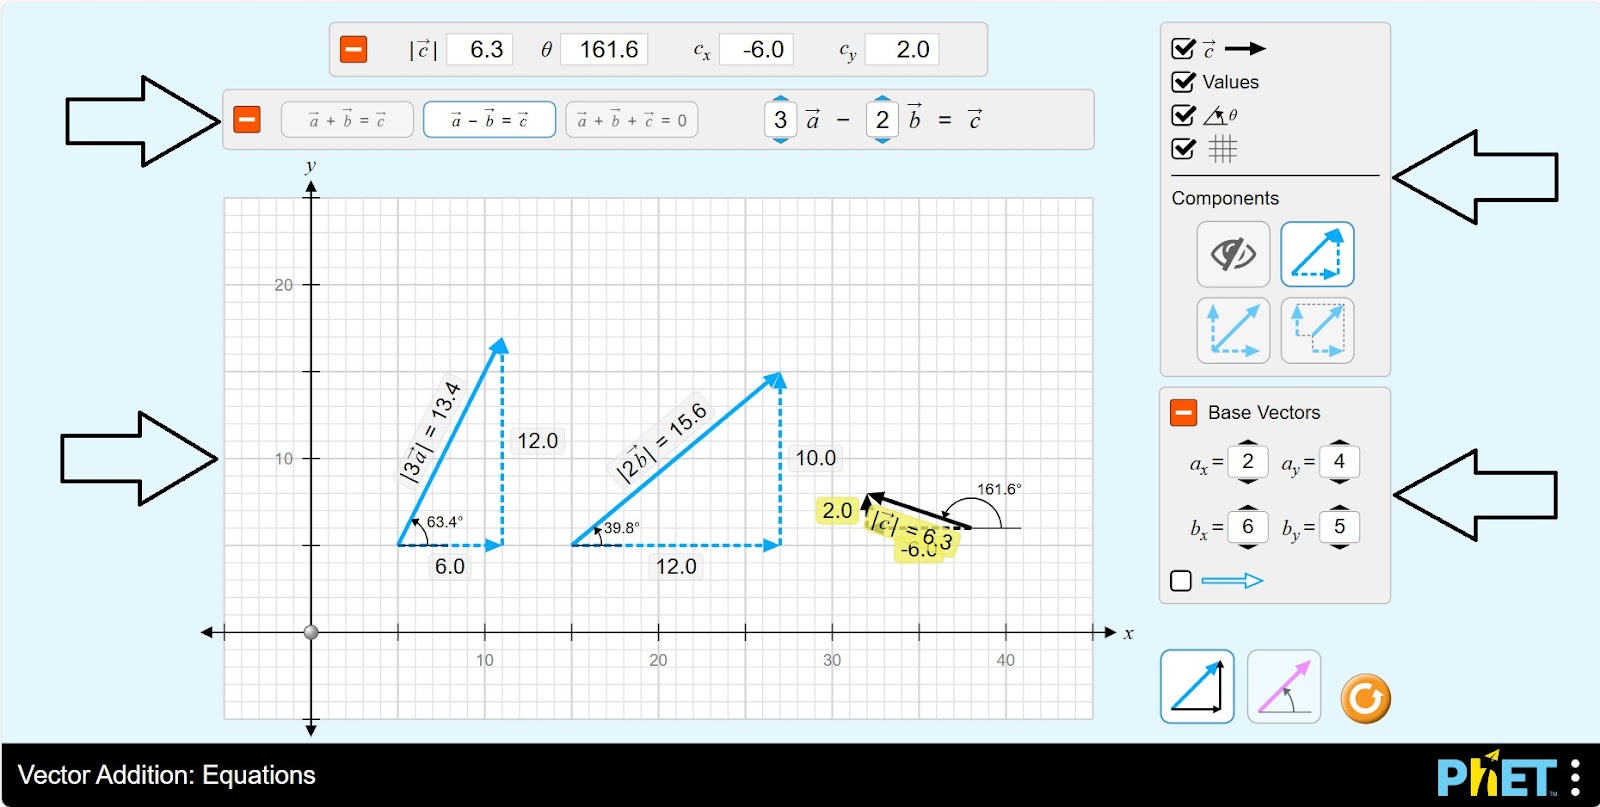Toggle the angle display checkbox
The width and height of the screenshot is (1600, 807).
coord(1183,115)
